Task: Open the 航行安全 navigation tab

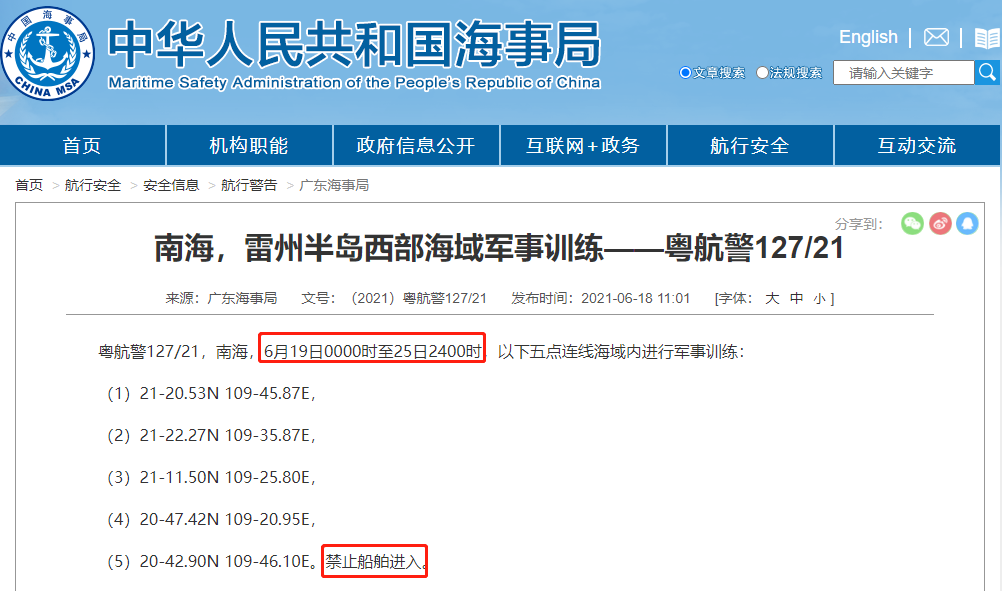Action: (750, 146)
